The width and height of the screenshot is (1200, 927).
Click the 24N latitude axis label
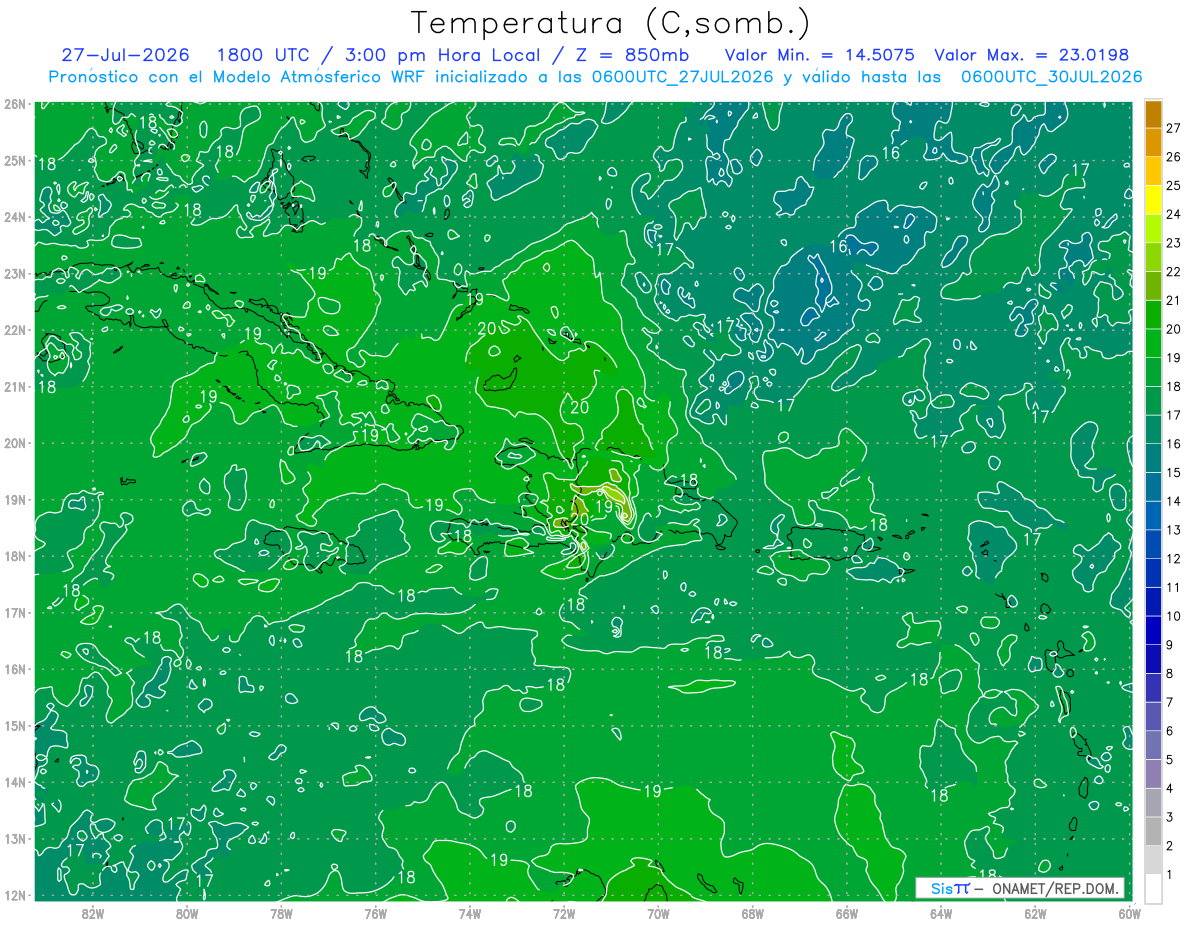(x=14, y=217)
